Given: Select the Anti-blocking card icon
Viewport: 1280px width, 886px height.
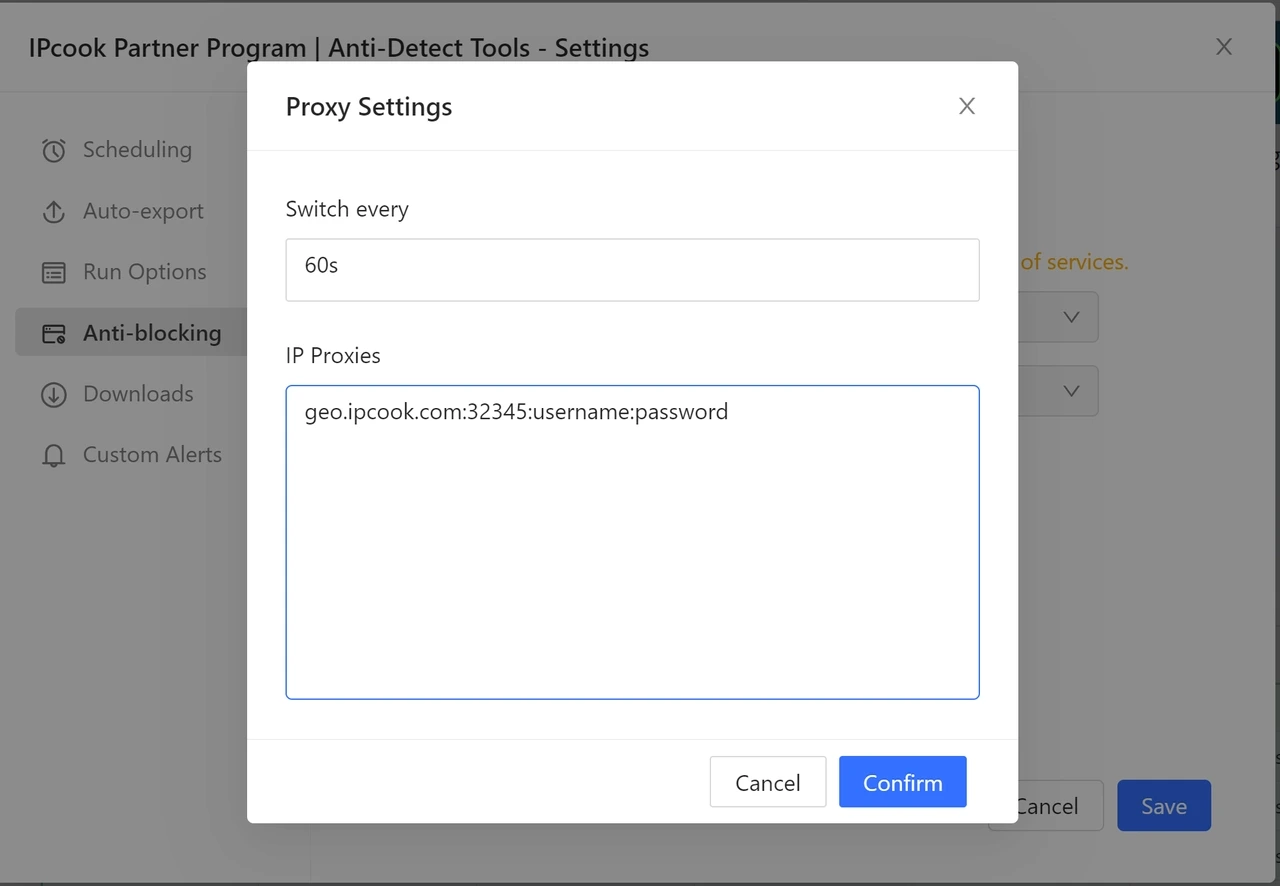Looking at the screenshot, I should point(53,332).
